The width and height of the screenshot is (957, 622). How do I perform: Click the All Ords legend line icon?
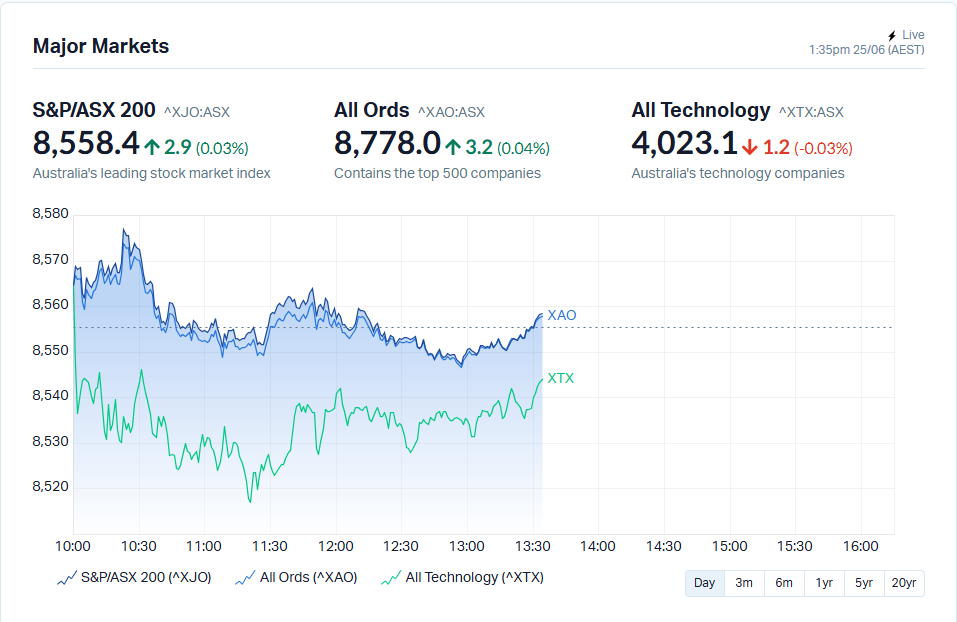pyautogui.click(x=245, y=577)
